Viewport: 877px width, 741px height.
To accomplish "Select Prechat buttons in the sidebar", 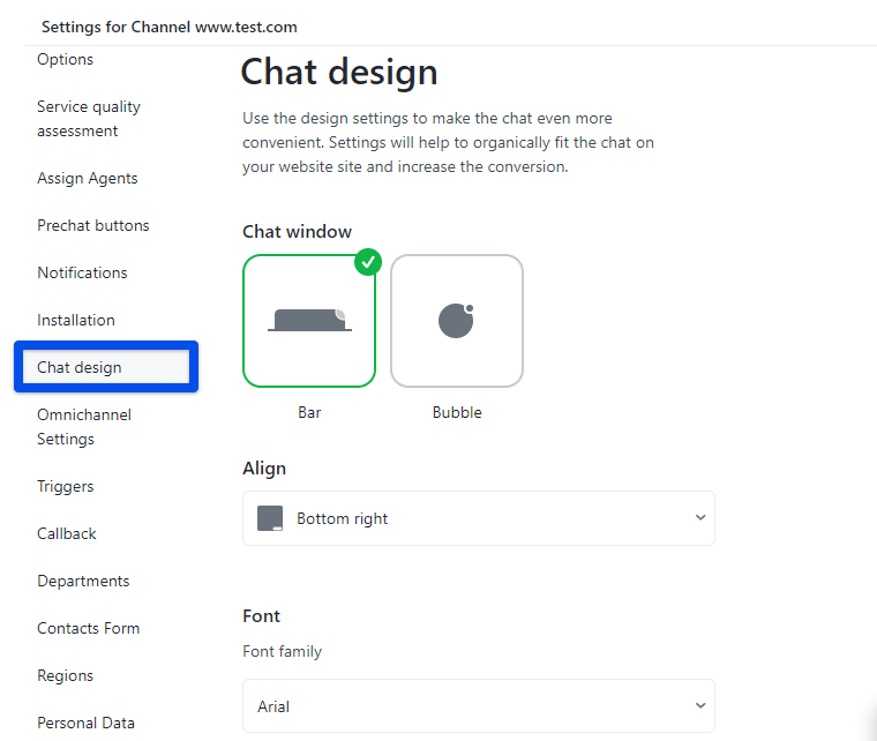I will click(x=92, y=225).
